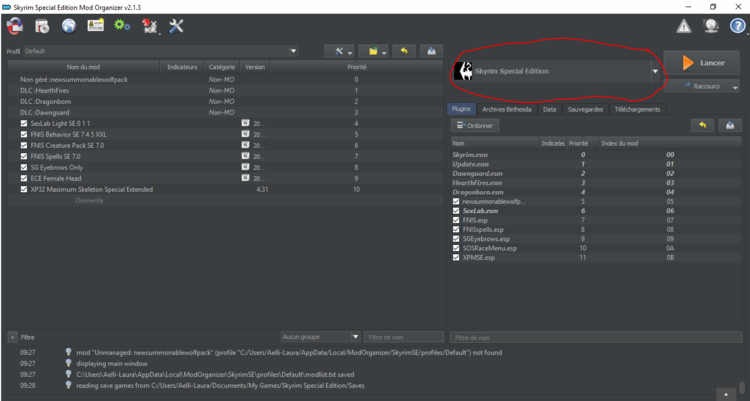Open the Téléchargements tab
This screenshot has width=750, height=401.
click(637, 110)
